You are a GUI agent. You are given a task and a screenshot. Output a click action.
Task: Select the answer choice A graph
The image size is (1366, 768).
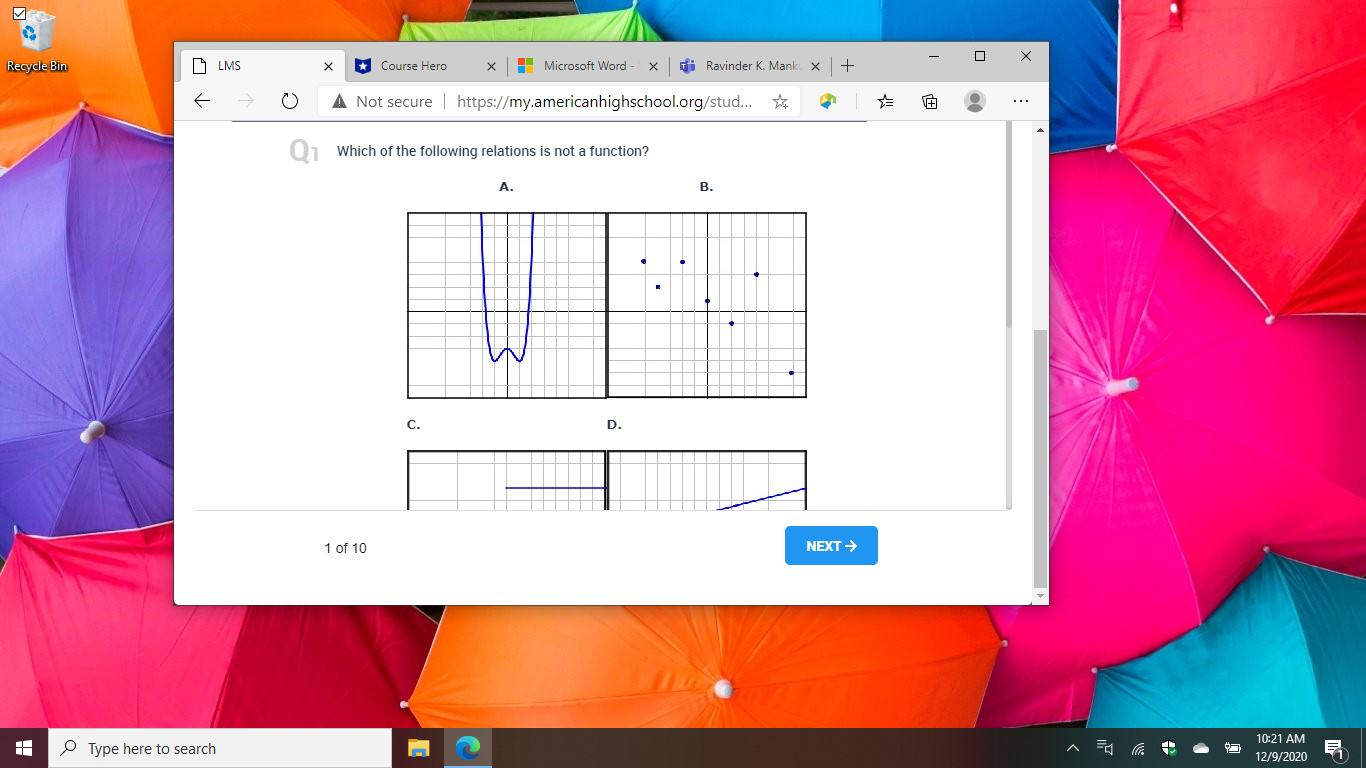(506, 305)
